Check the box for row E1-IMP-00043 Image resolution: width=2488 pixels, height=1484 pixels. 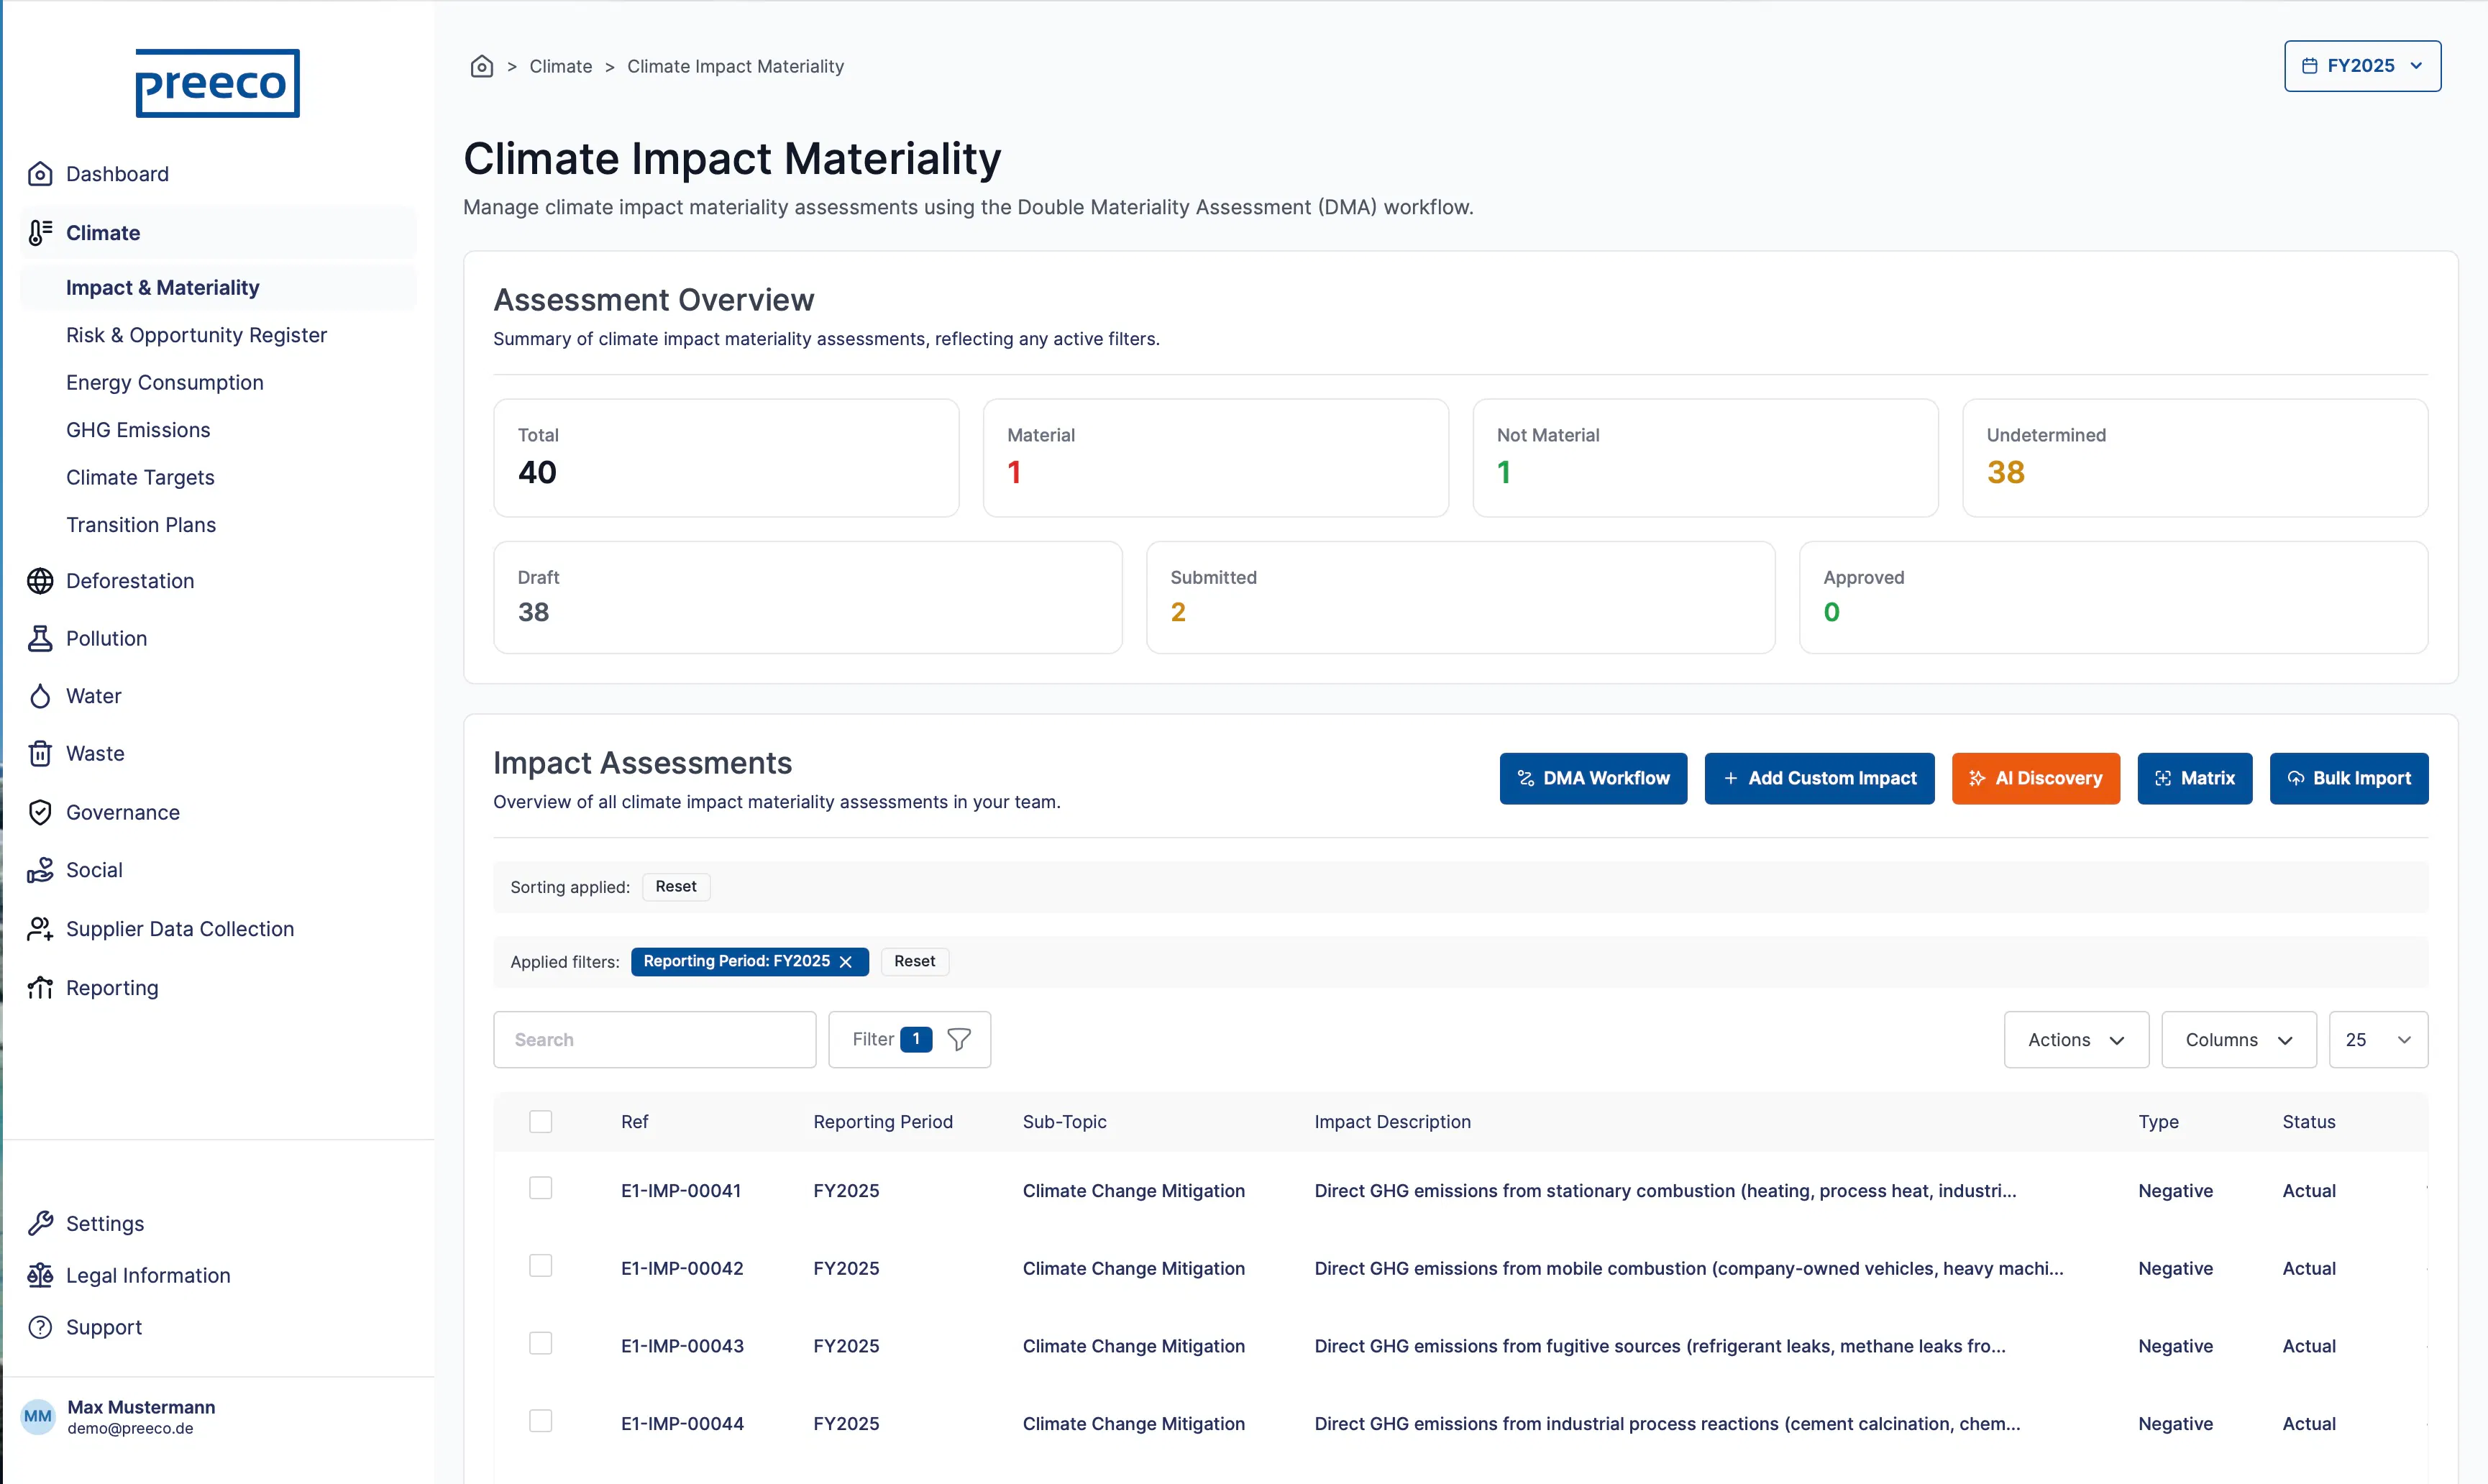coord(541,1343)
